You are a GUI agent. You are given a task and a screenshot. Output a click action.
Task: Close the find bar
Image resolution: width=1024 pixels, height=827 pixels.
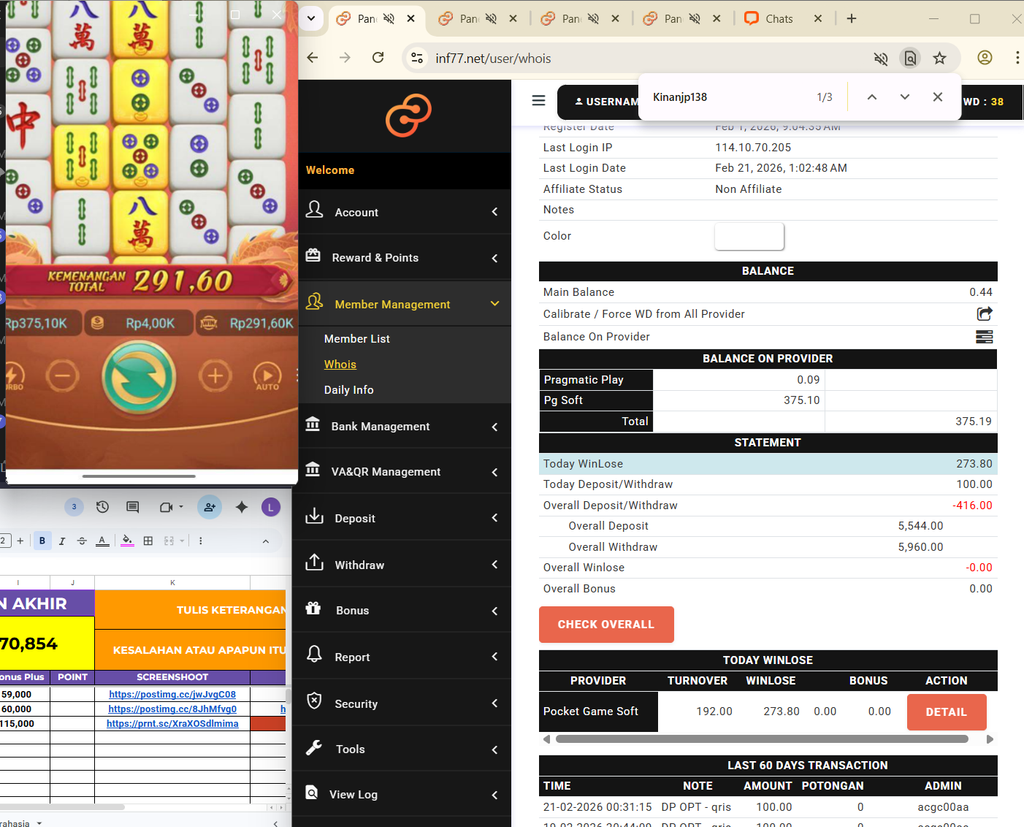[x=937, y=97]
